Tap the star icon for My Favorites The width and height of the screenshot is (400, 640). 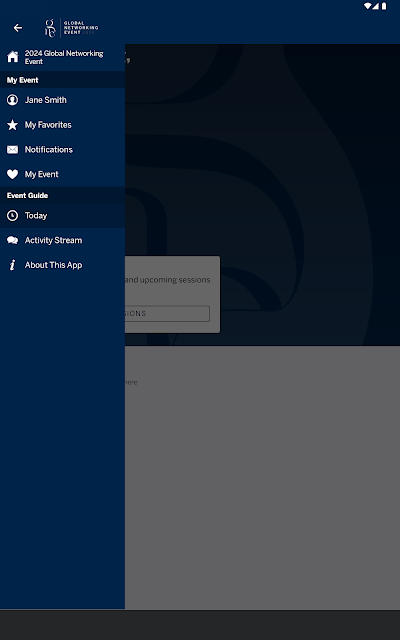pos(13,125)
